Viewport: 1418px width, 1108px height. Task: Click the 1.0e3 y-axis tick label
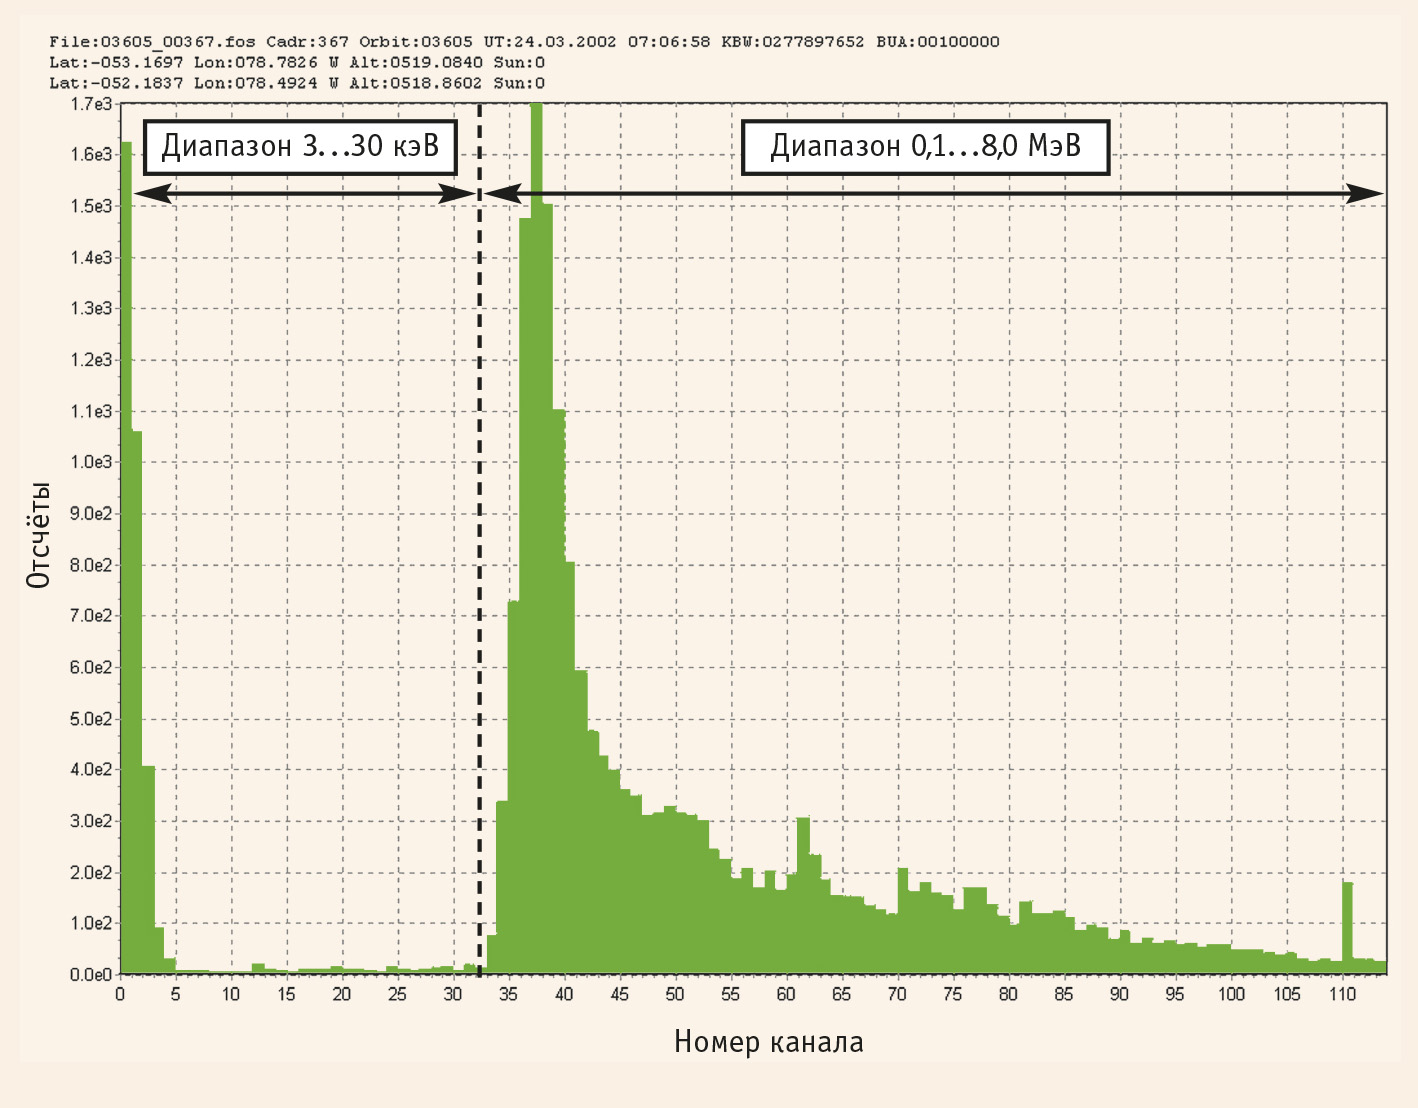click(91, 462)
